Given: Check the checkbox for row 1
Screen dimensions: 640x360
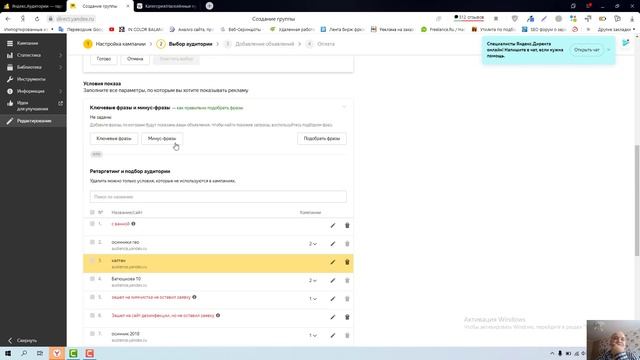Looking at the screenshot, I should click(92, 224).
